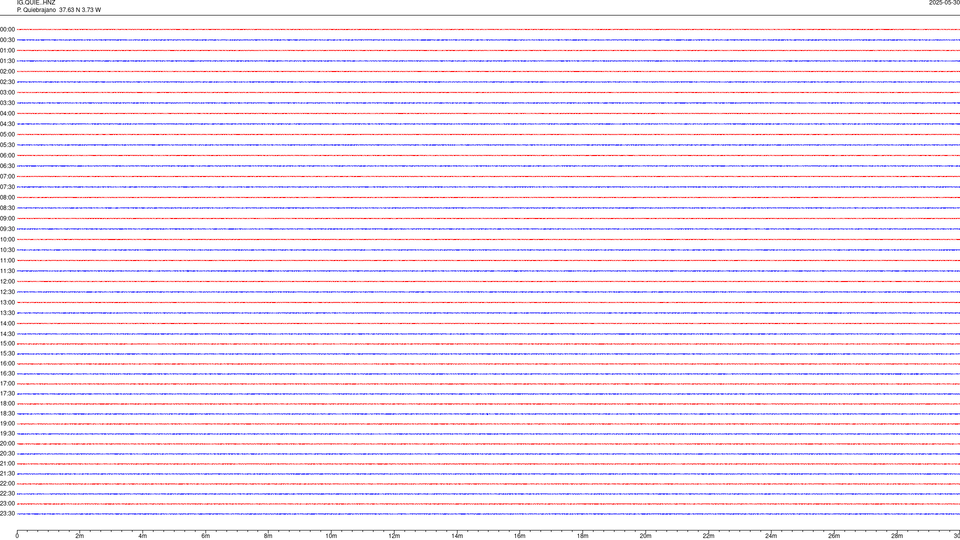The width and height of the screenshot is (960, 540).
Task: Select the 17:30 time row label
Action: point(7,394)
